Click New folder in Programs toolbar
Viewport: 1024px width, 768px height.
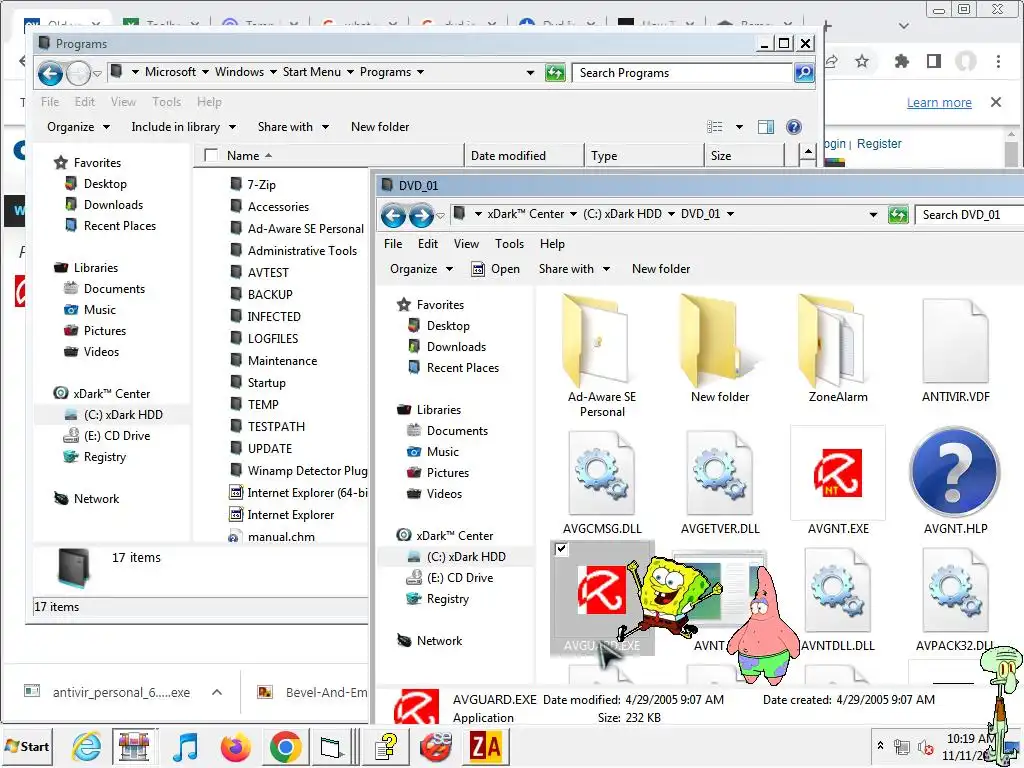380,127
